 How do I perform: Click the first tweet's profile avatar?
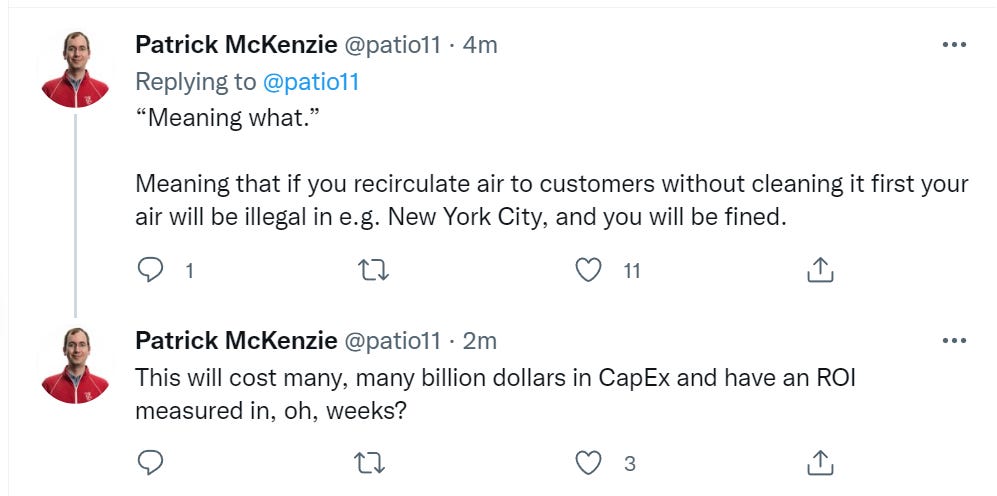75,70
